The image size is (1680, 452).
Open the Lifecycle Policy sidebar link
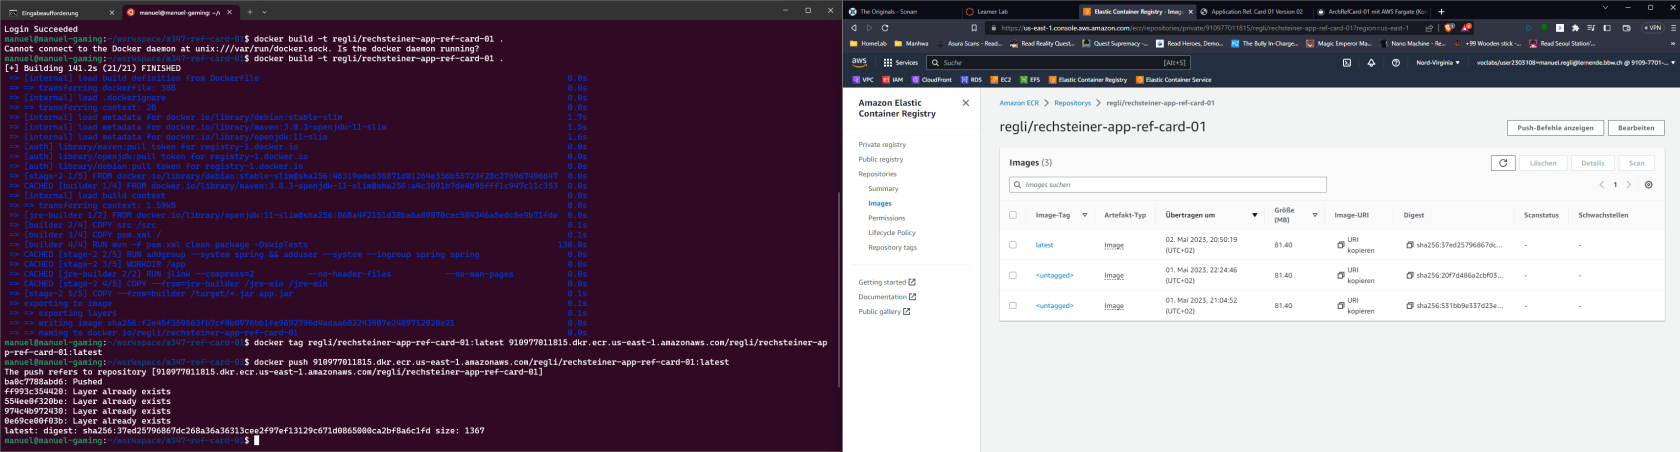tap(891, 233)
